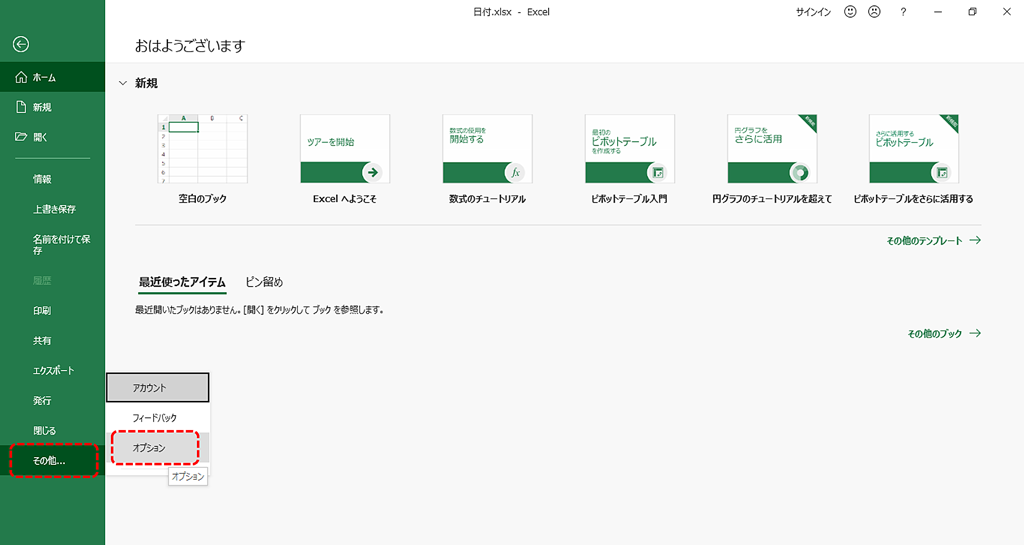Switch to the 最近使ったアイテム tab

pyautogui.click(x=182, y=283)
